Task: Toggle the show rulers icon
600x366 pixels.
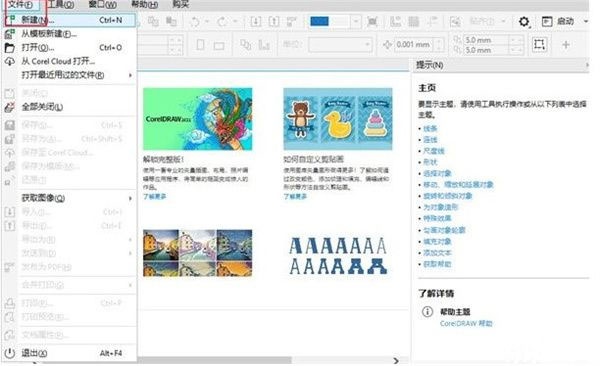Action: [x=395, y=21]
